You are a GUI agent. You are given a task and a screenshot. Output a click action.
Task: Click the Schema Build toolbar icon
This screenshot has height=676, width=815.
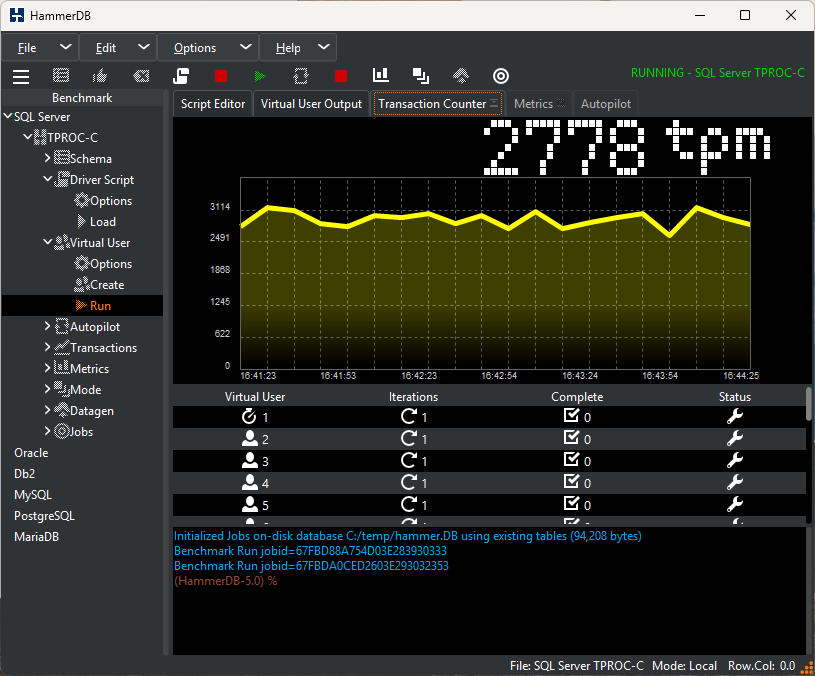[61, 76]
